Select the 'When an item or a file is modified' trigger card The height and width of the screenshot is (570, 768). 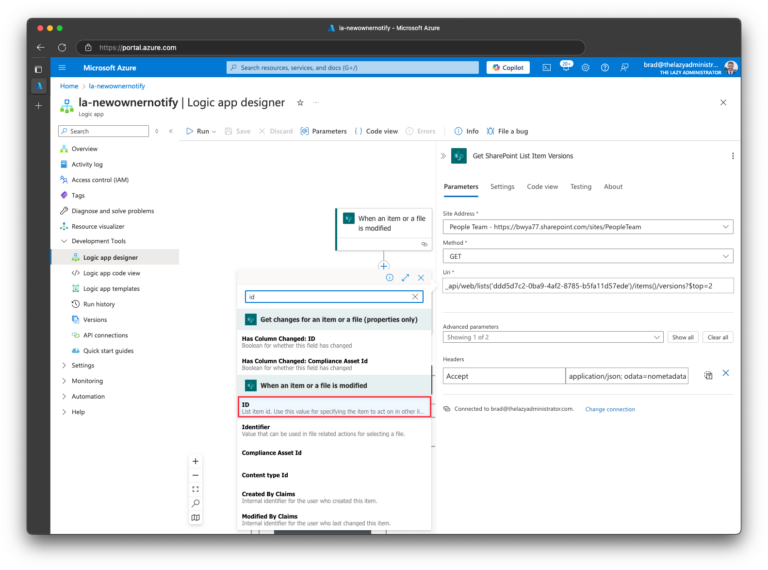pos(384,230)
